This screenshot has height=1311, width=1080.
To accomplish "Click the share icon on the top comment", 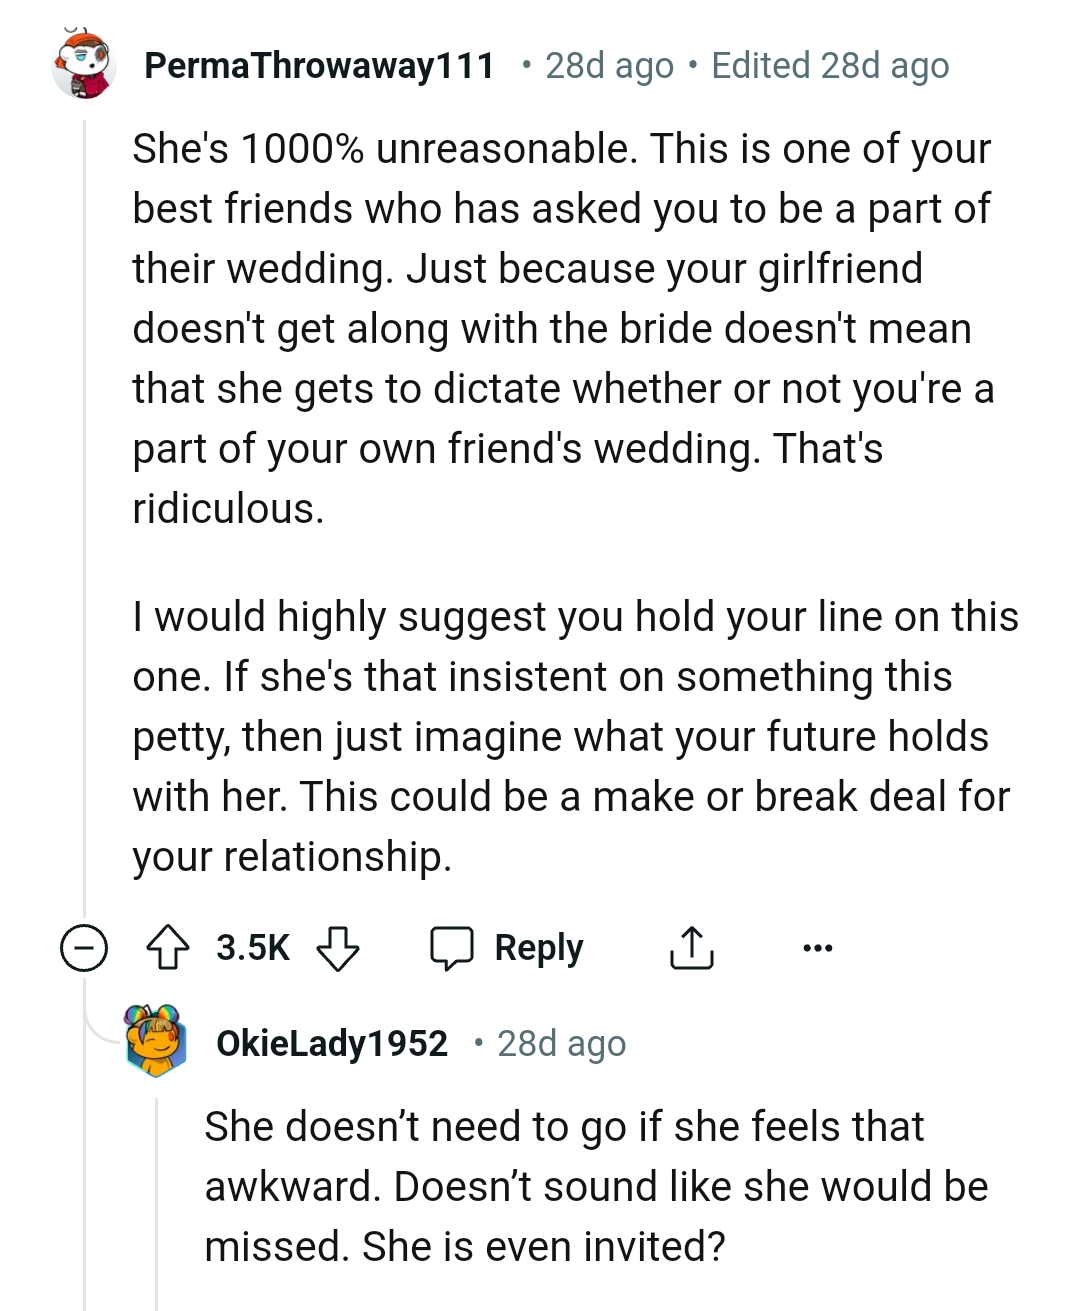I will pyautogui.click(x=691, y=947).
